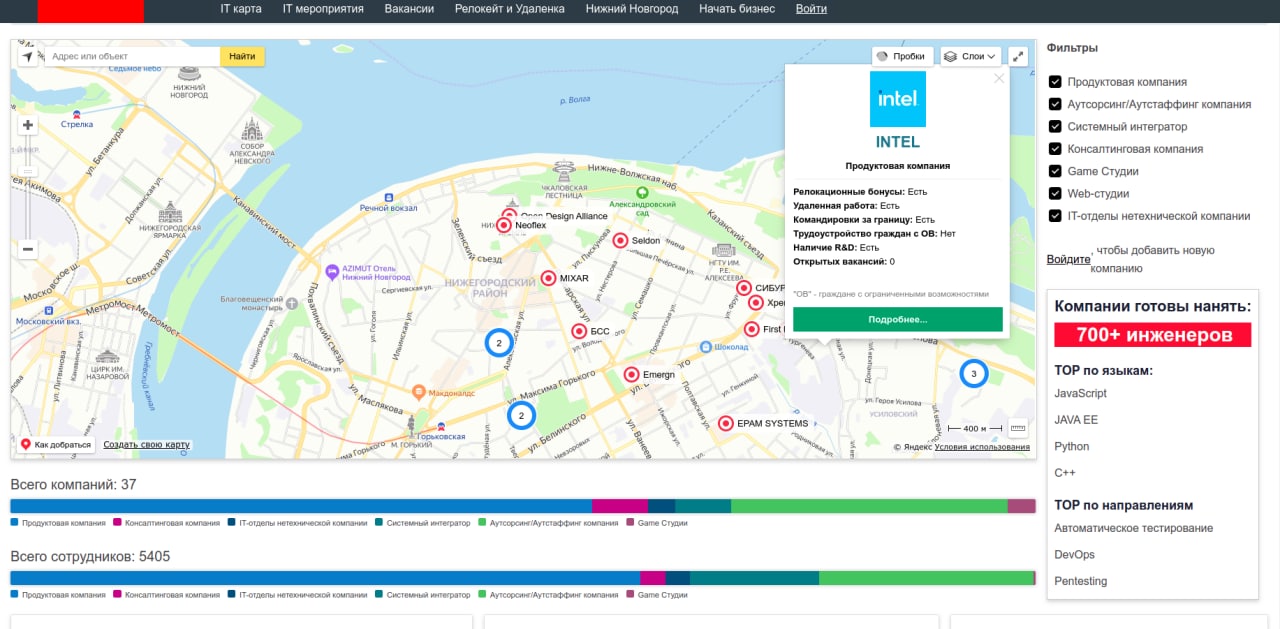This screenshot has height=629, width=1280.
Task: Uncheck Продуктовая компания filter
Action: [x=1055, y=82]
